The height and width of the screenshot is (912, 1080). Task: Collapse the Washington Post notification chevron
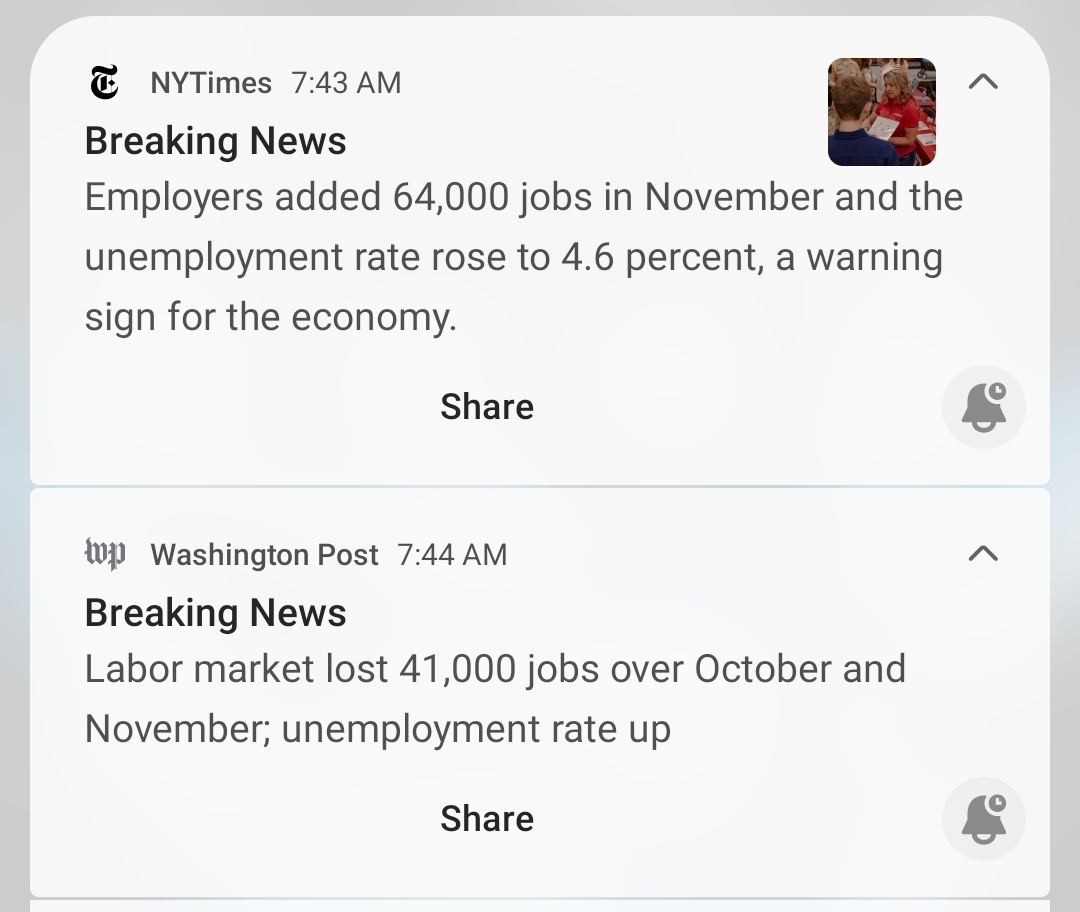pyautogui.click(x=983, y=553)
